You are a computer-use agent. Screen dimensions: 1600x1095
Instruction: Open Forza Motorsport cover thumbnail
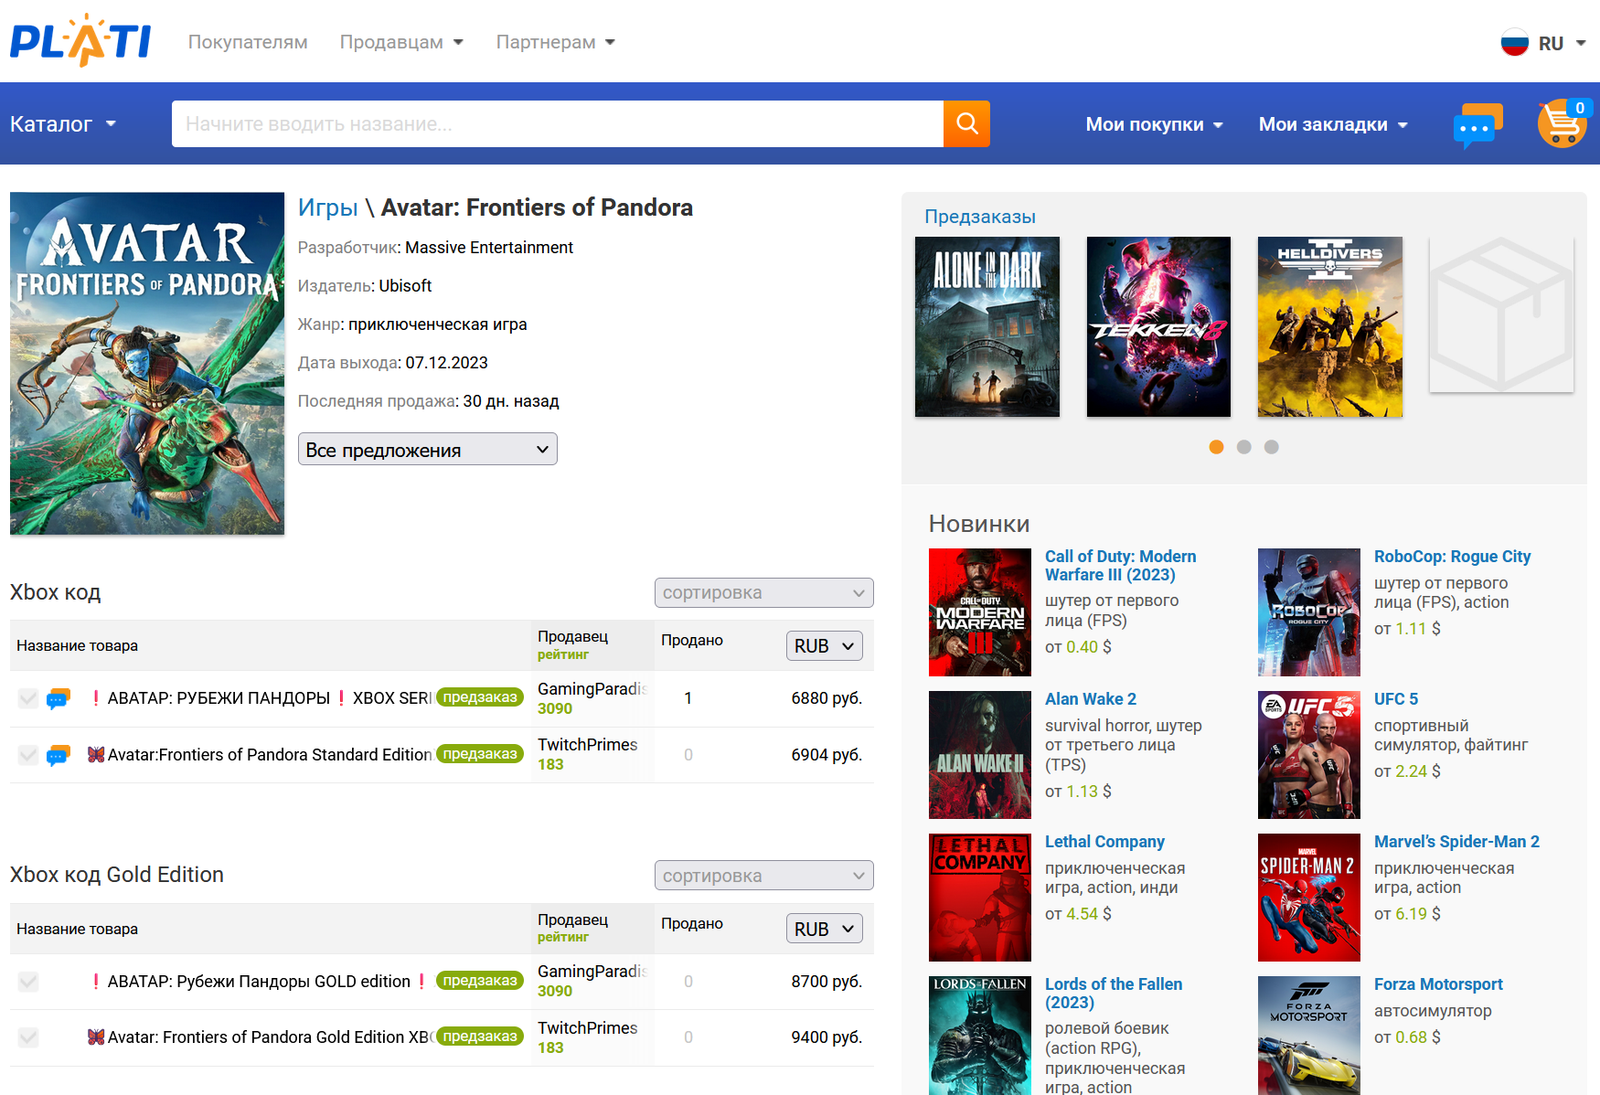[1309, 1036]
